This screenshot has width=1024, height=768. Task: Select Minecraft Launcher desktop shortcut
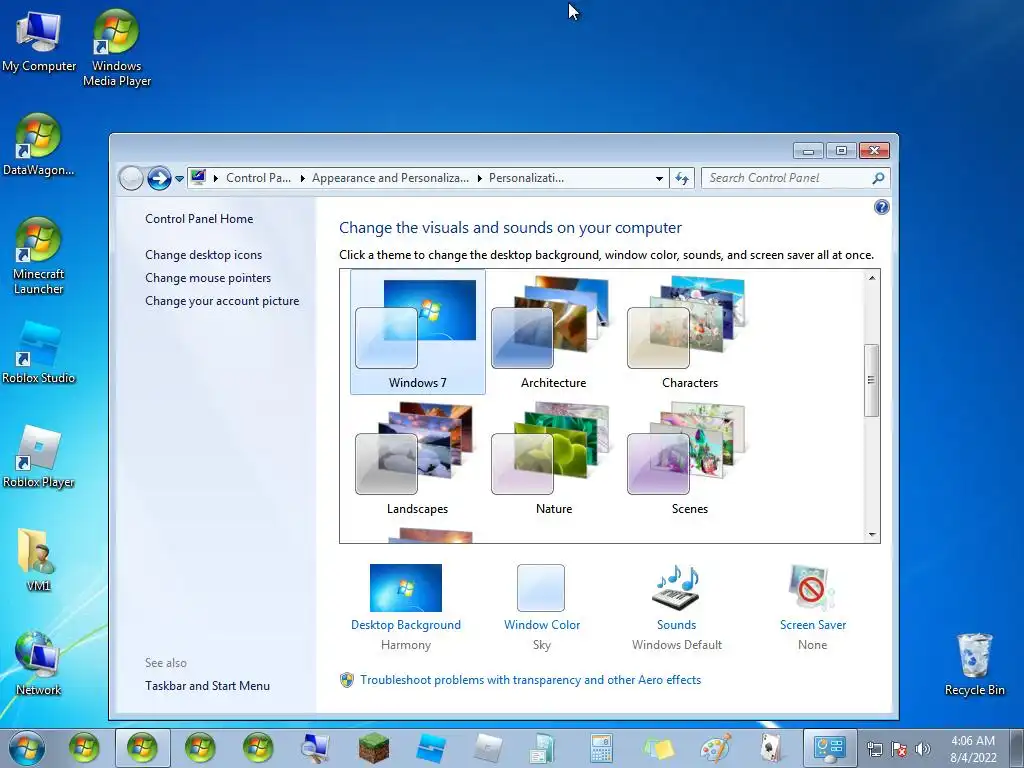click(x=38, y=256)
